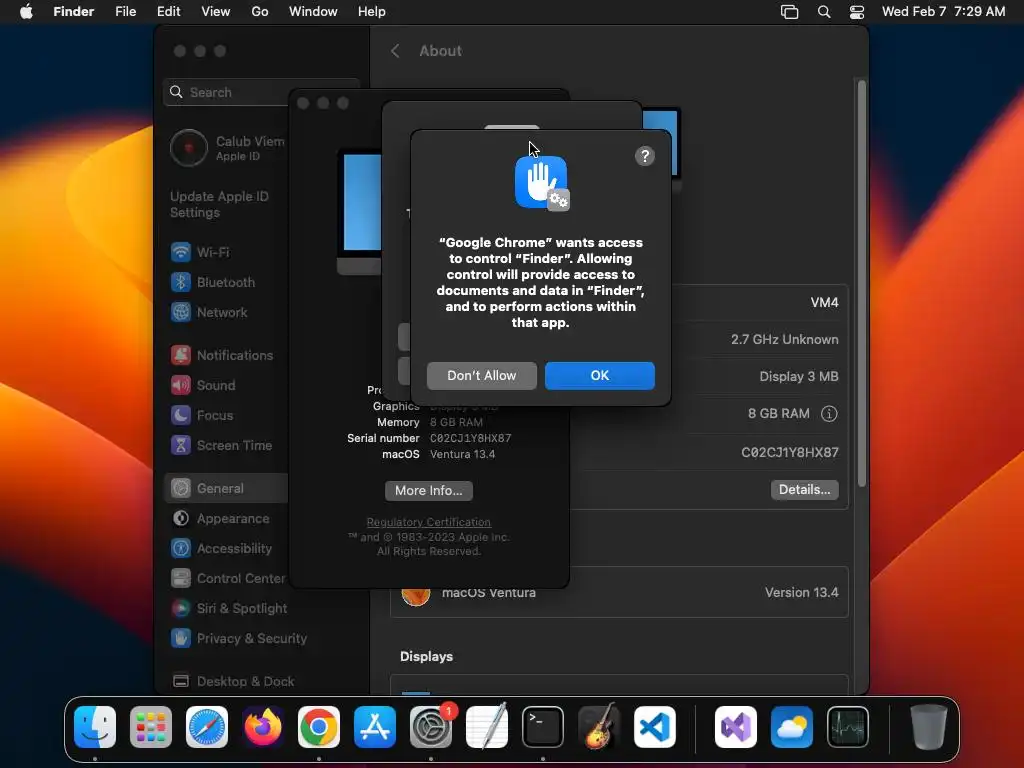Click the System Settings vertical scrollbar

click(x=861, y=283)
